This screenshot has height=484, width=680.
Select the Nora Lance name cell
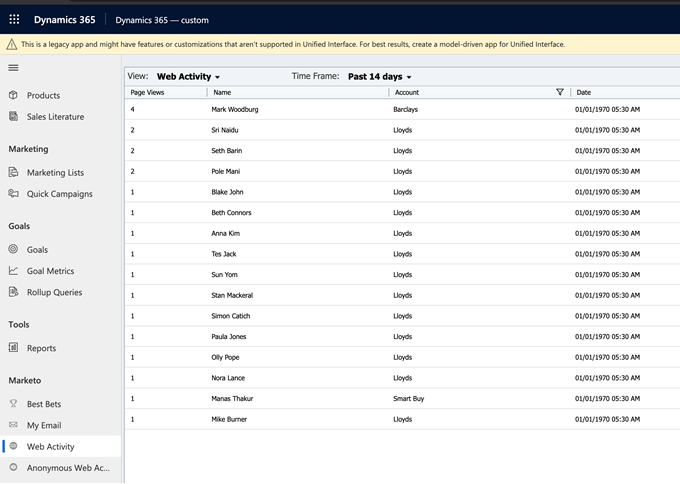pyautogui.click(x=228, y=378)
